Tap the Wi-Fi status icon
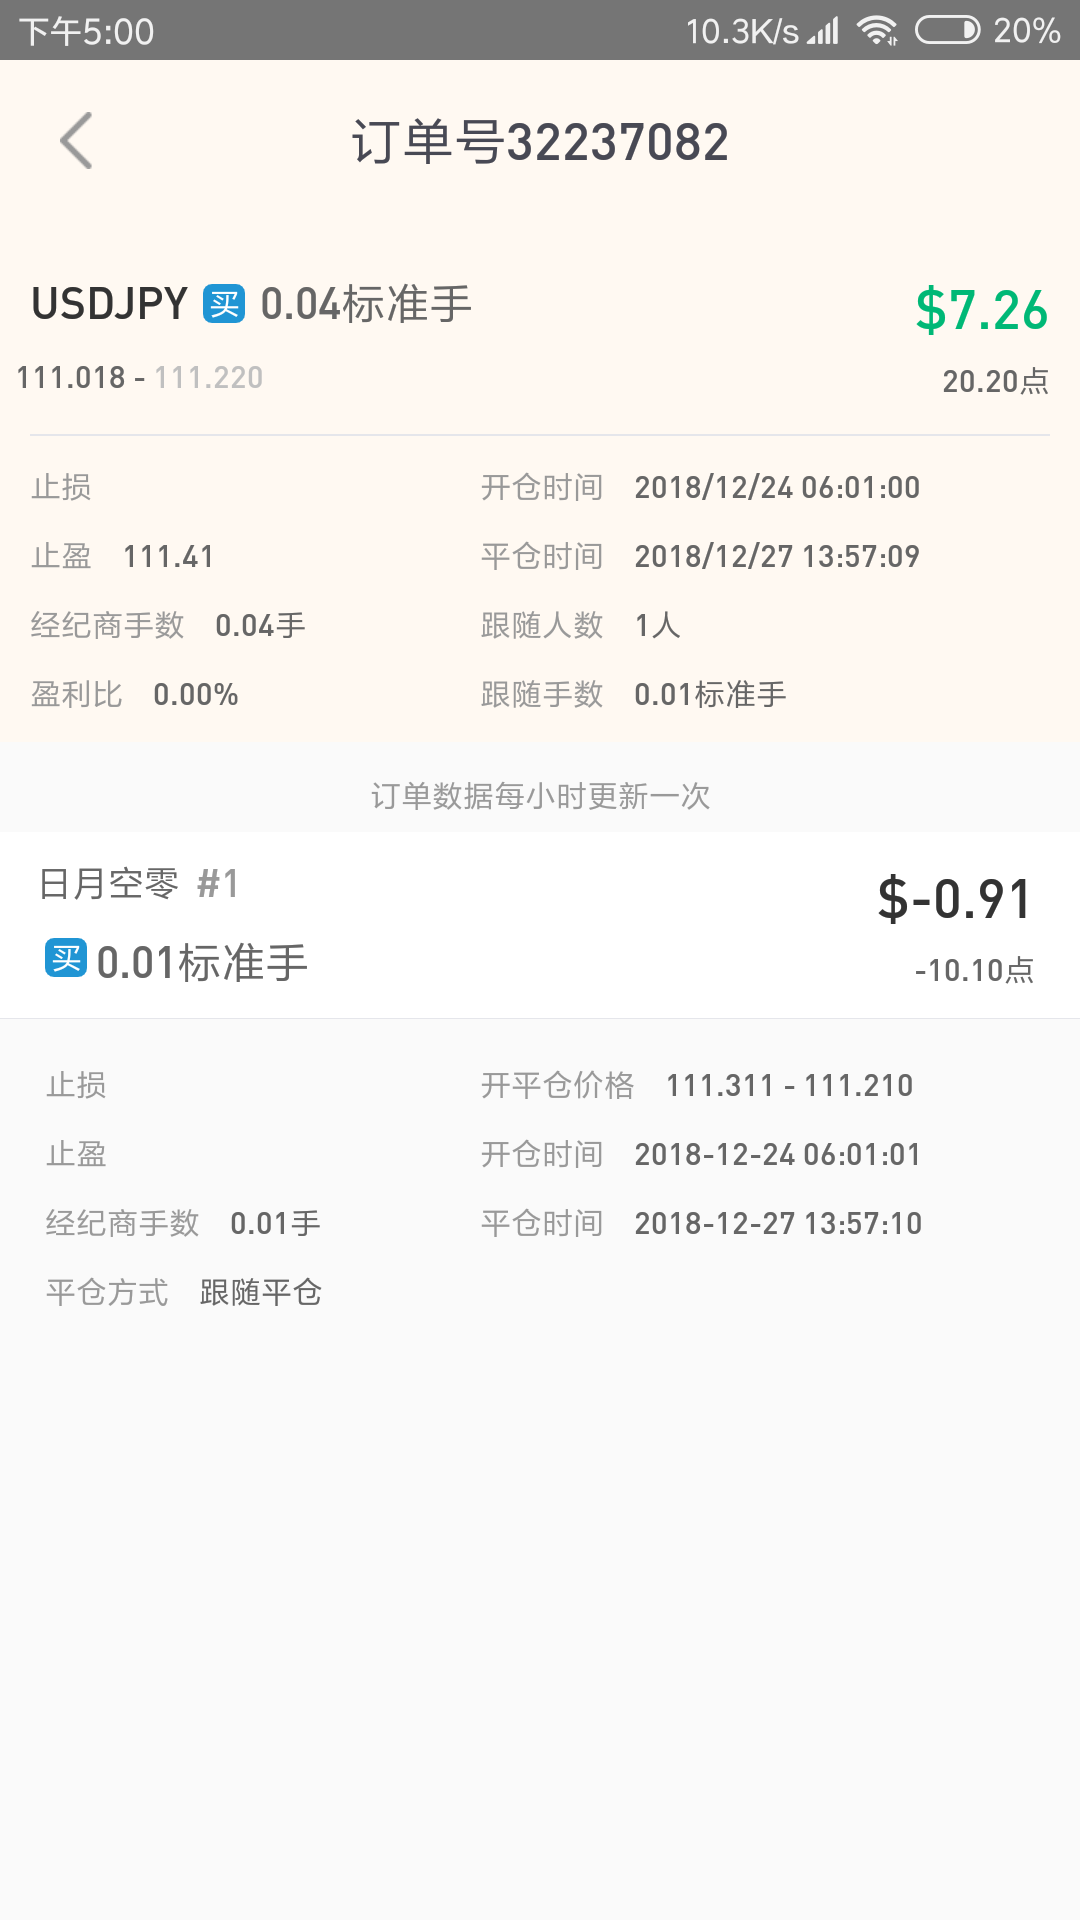The image size is (1080, 1920). point(877,31)
